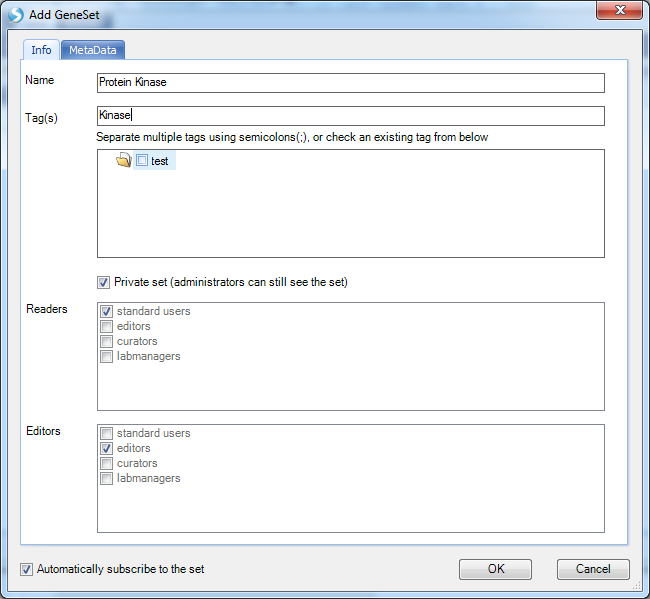Click the application logo icon in title bar

[x=16, y=15]
